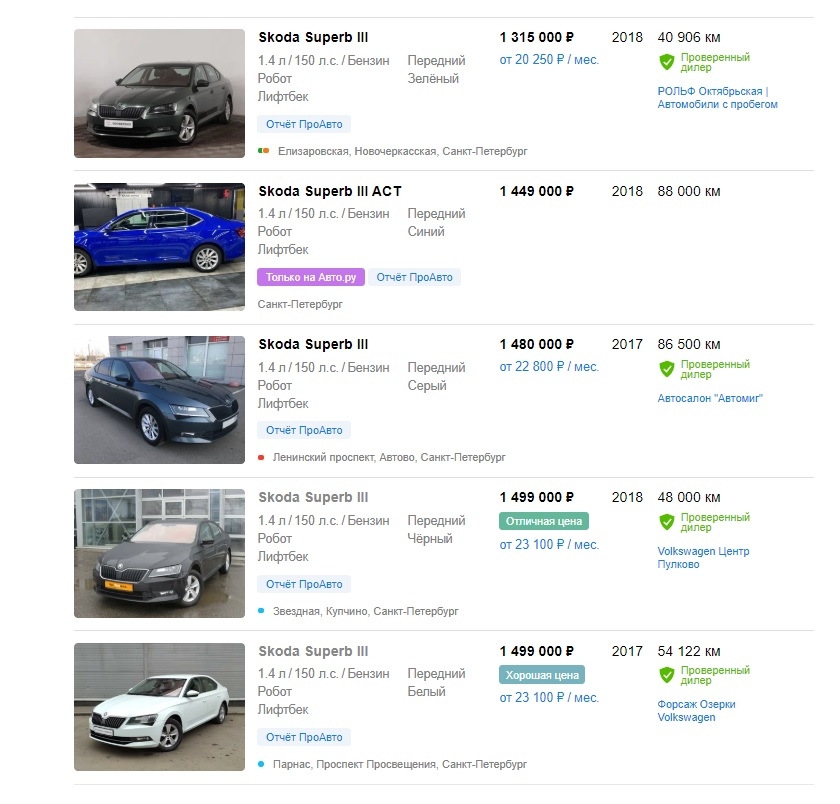Viewport: 840px width, 804px height.
Task: Click verified dealer shield for Форсаж Озерки
Action: [666, 675]
